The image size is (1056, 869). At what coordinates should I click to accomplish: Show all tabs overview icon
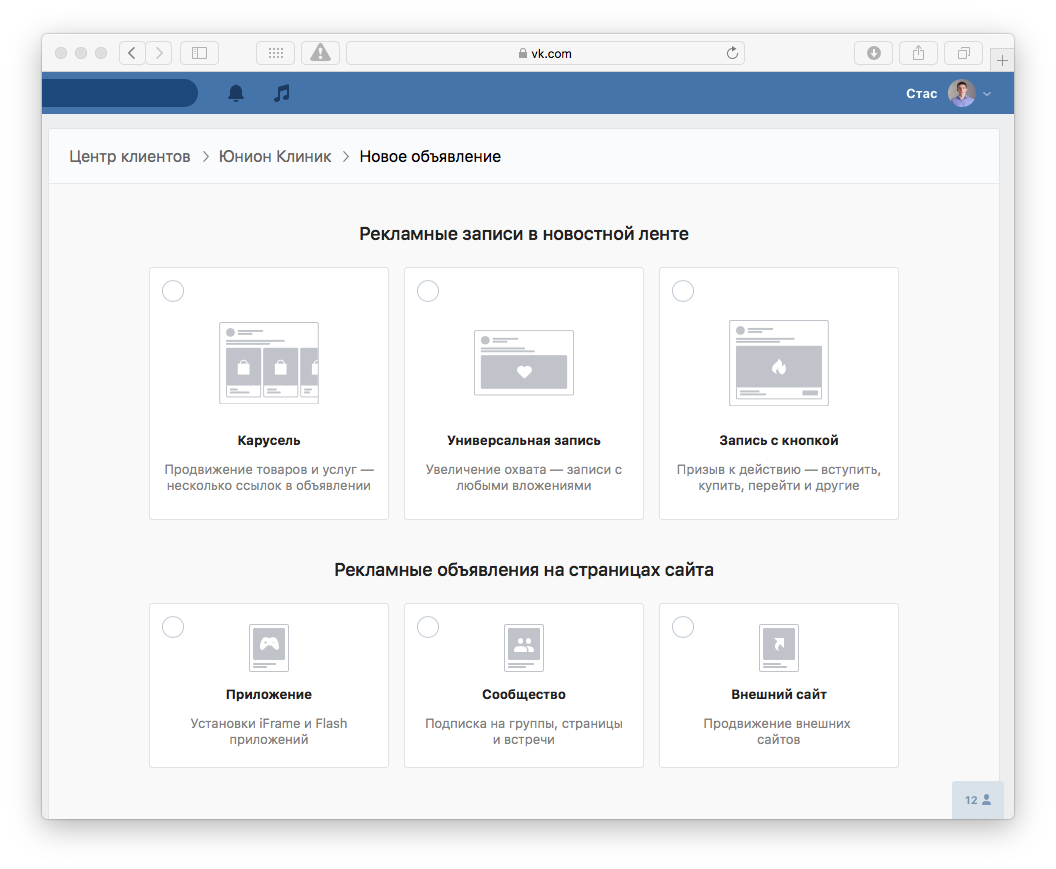[x=964, y=53]
